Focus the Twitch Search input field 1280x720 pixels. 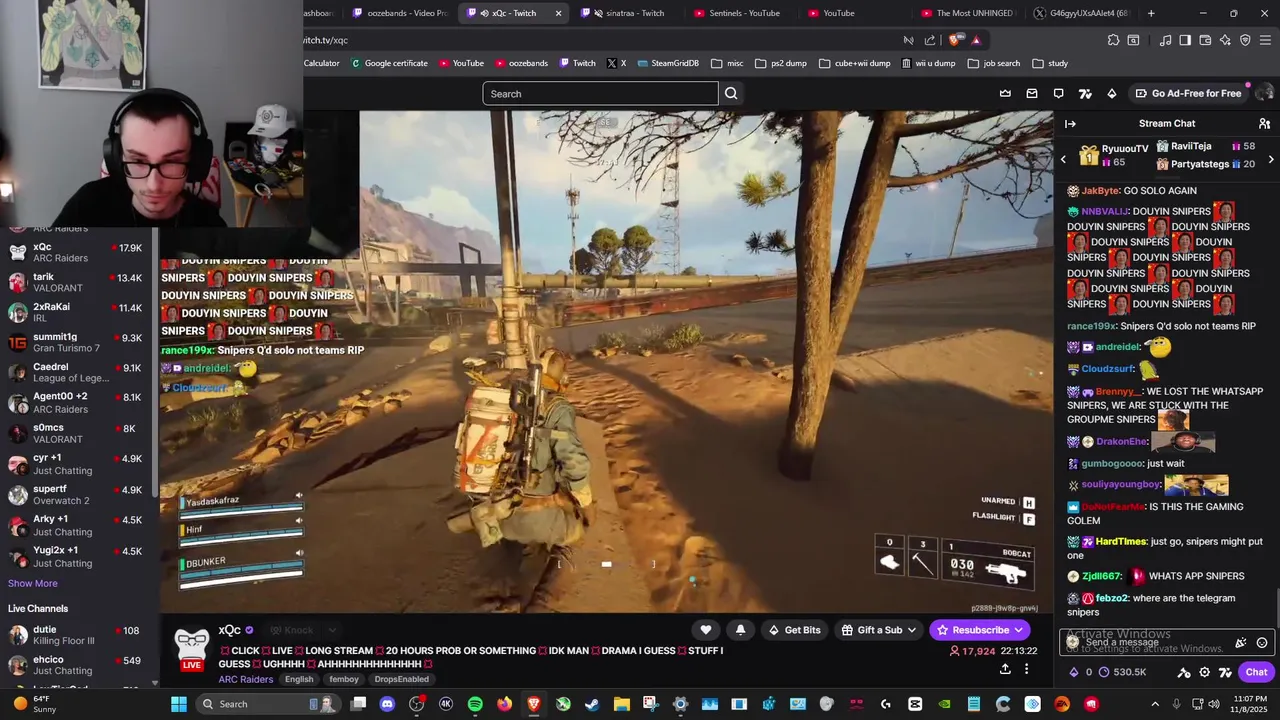pyautogui.click(x=600, y=93)
